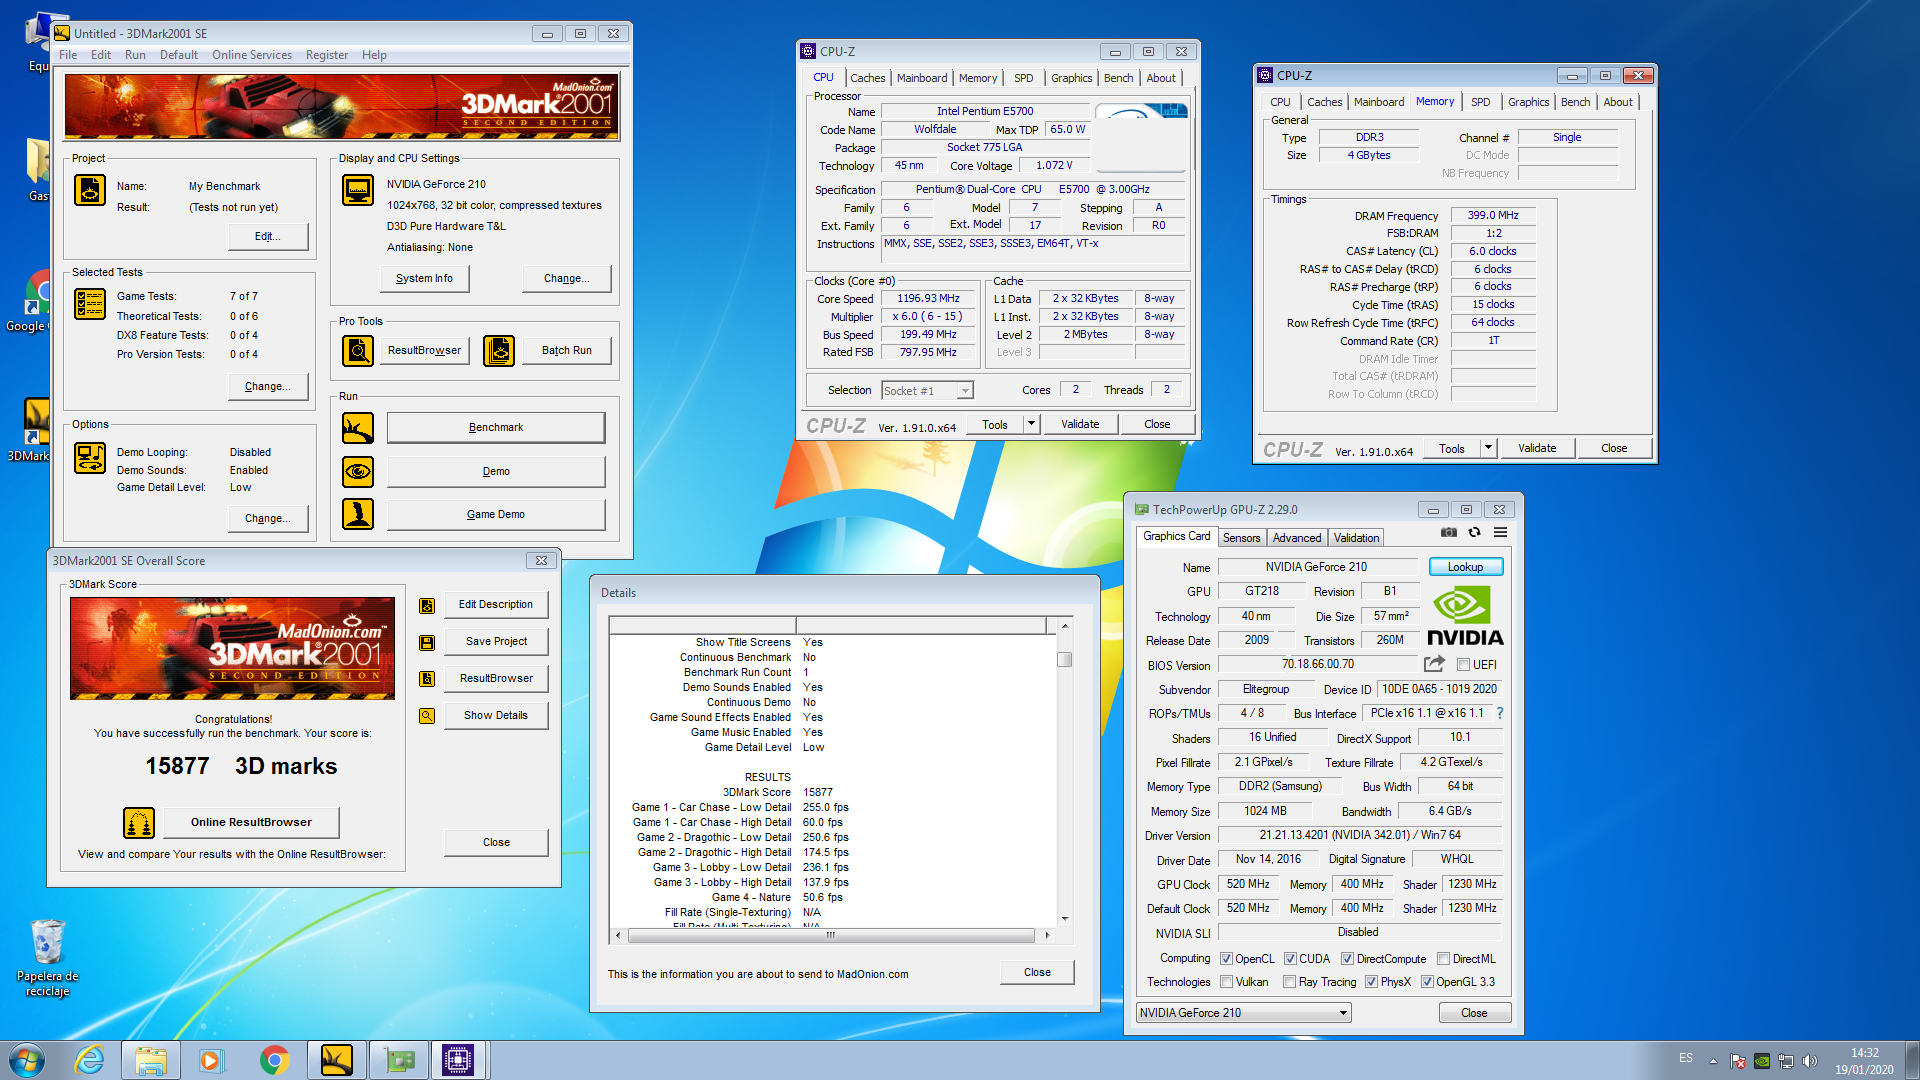Click the BIOS export share icon in GPU-Z
This screenshot has width=1920, height=1080.
tap(1434, 664)
